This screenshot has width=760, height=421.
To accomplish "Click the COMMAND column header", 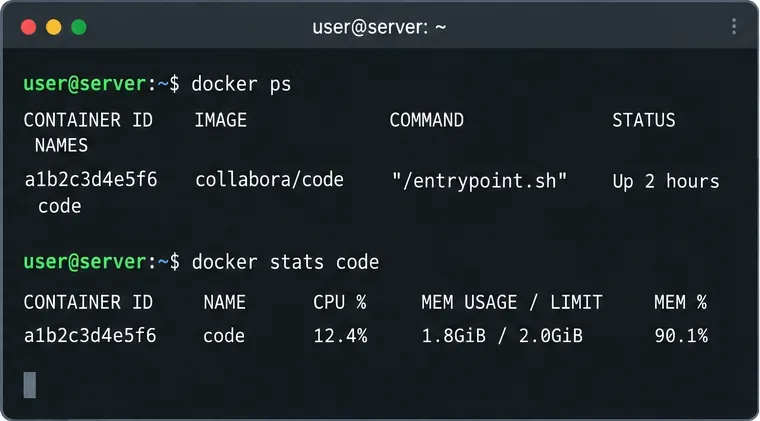I will 427,120.
